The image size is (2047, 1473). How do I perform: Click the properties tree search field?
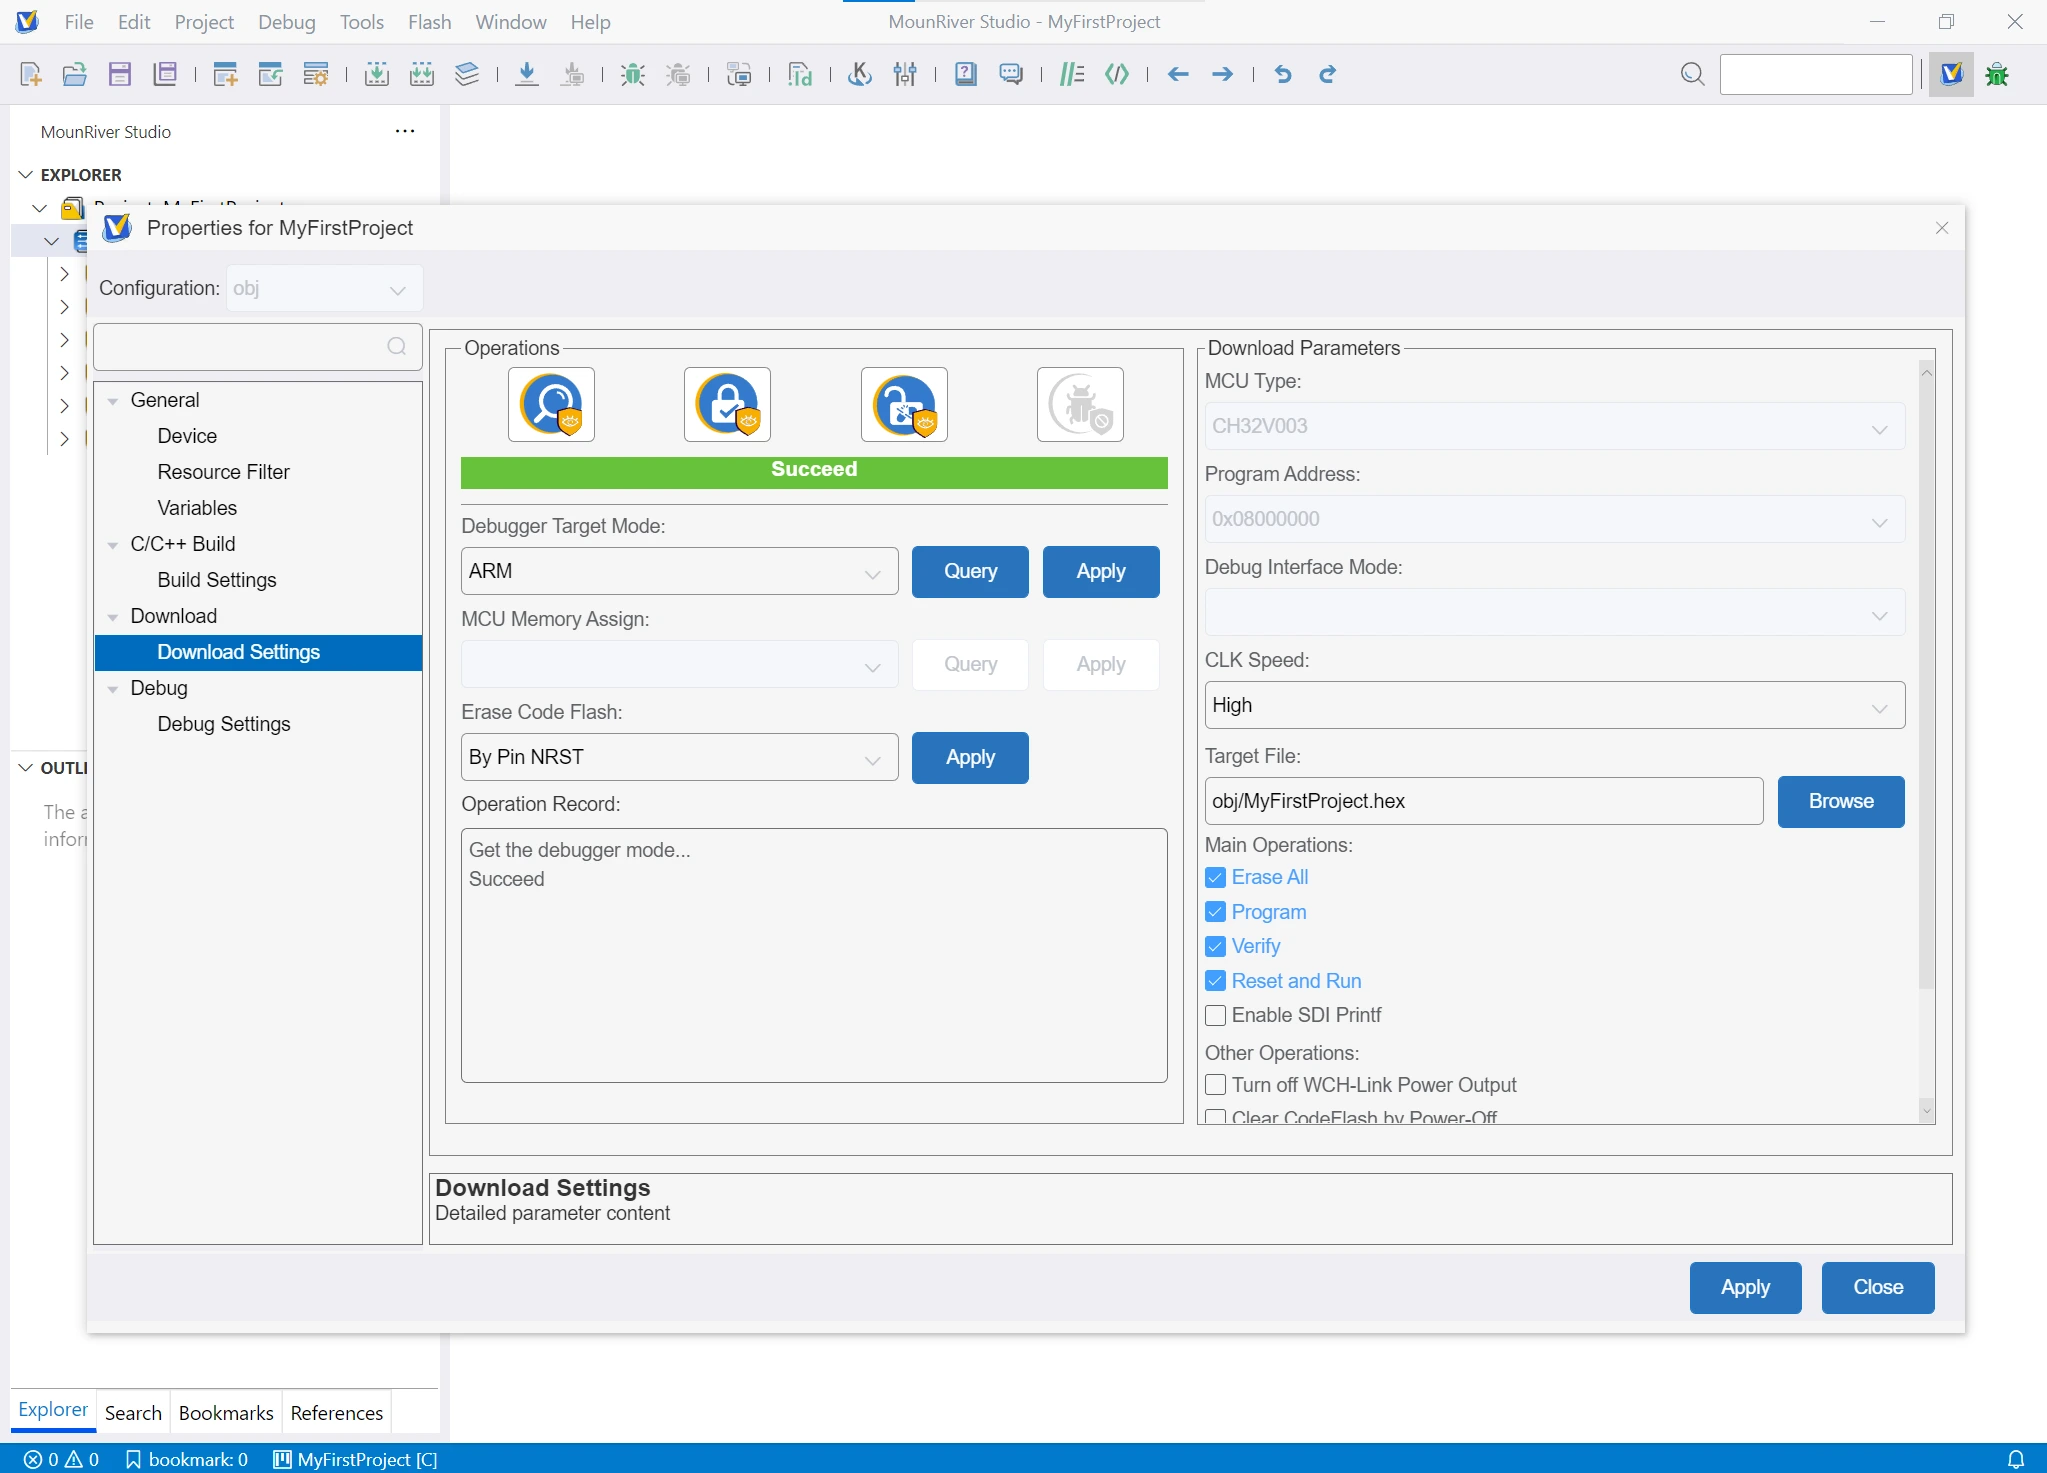pos(257,347)
